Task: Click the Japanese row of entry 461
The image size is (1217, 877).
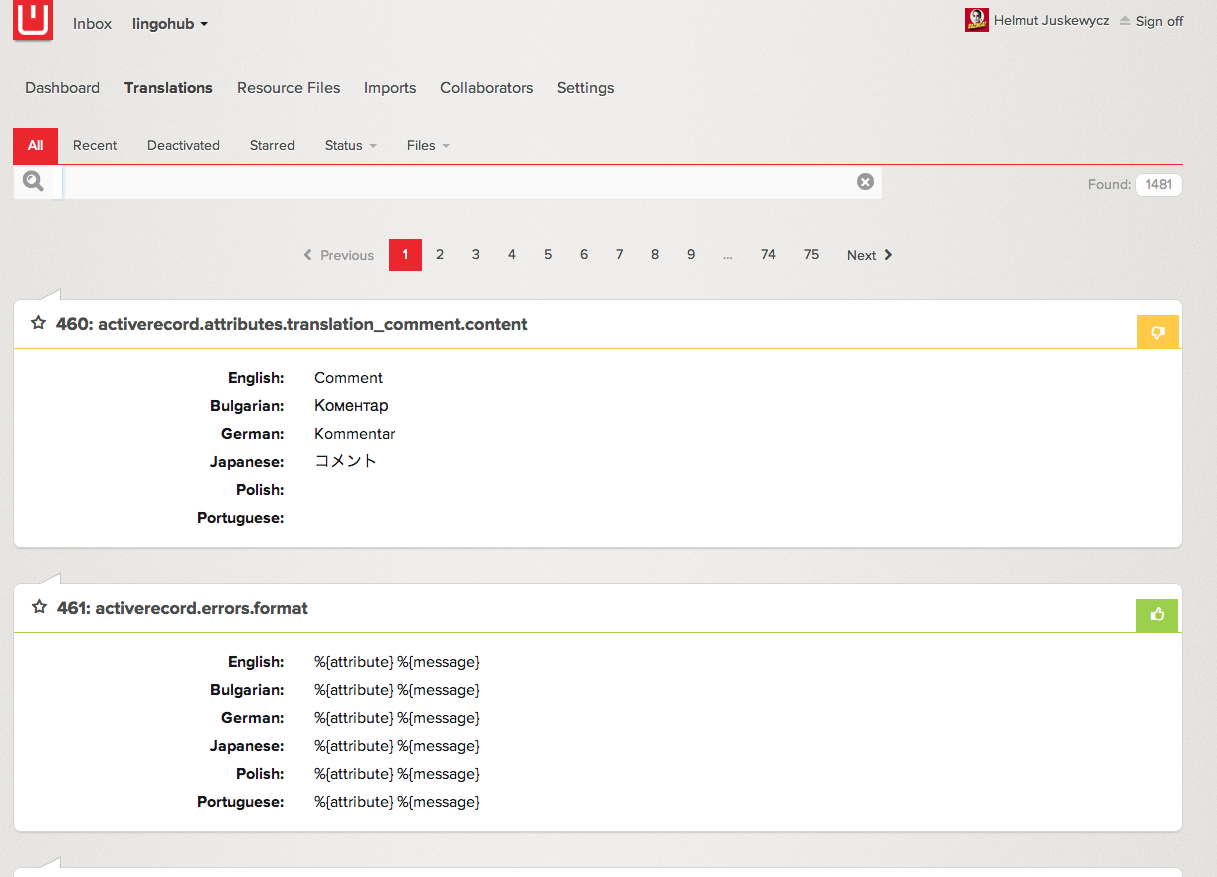Action: pyautogui.click(x=397, y=746)
